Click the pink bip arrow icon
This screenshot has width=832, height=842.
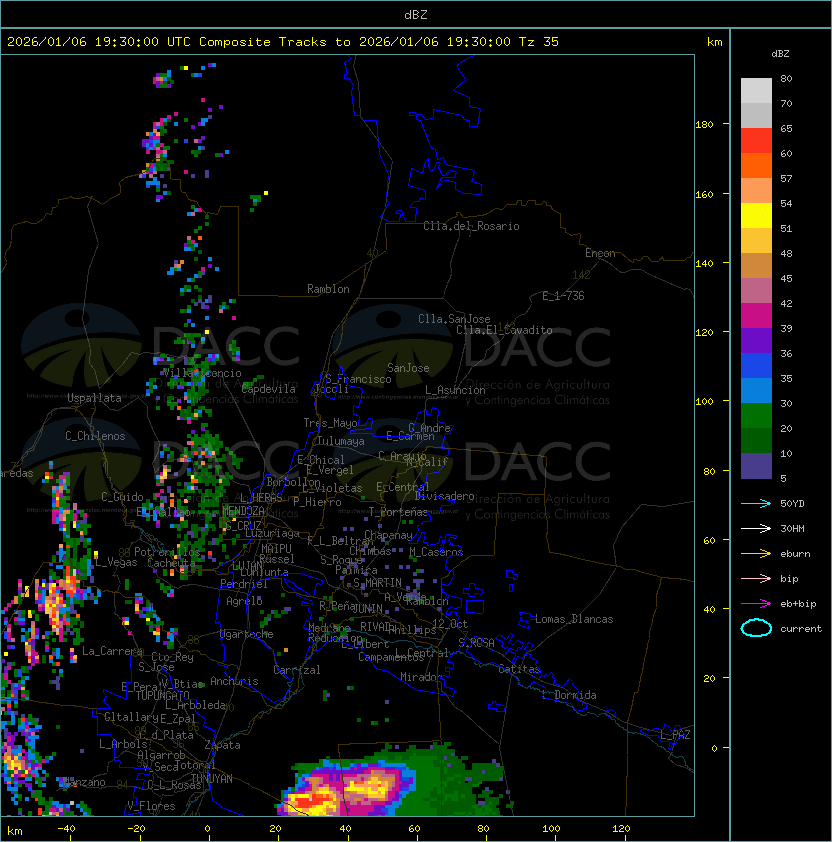756,578
